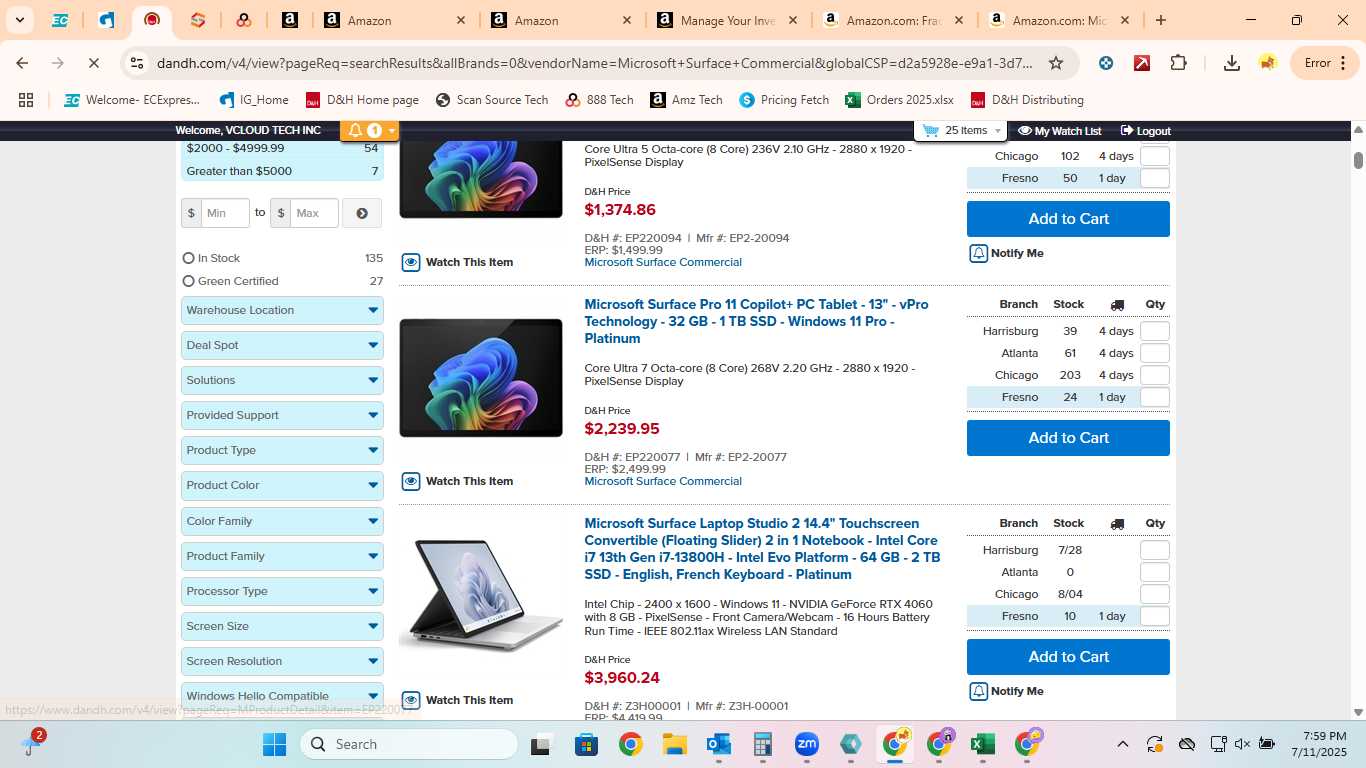The height and width of the screenshot is (768, 1366).
Task: Select the Green Certified filter radio button
Action: point(188,281)
